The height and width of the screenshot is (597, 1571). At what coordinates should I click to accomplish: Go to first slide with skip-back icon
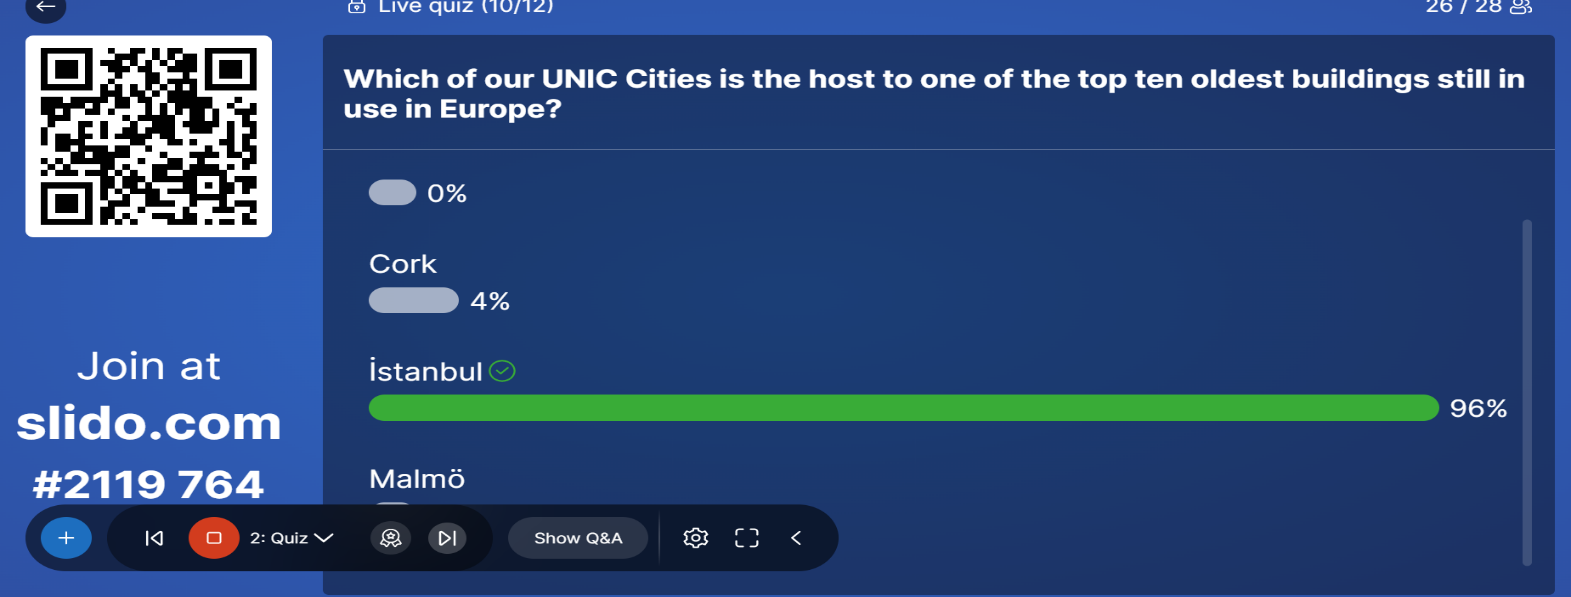[154, 538]
